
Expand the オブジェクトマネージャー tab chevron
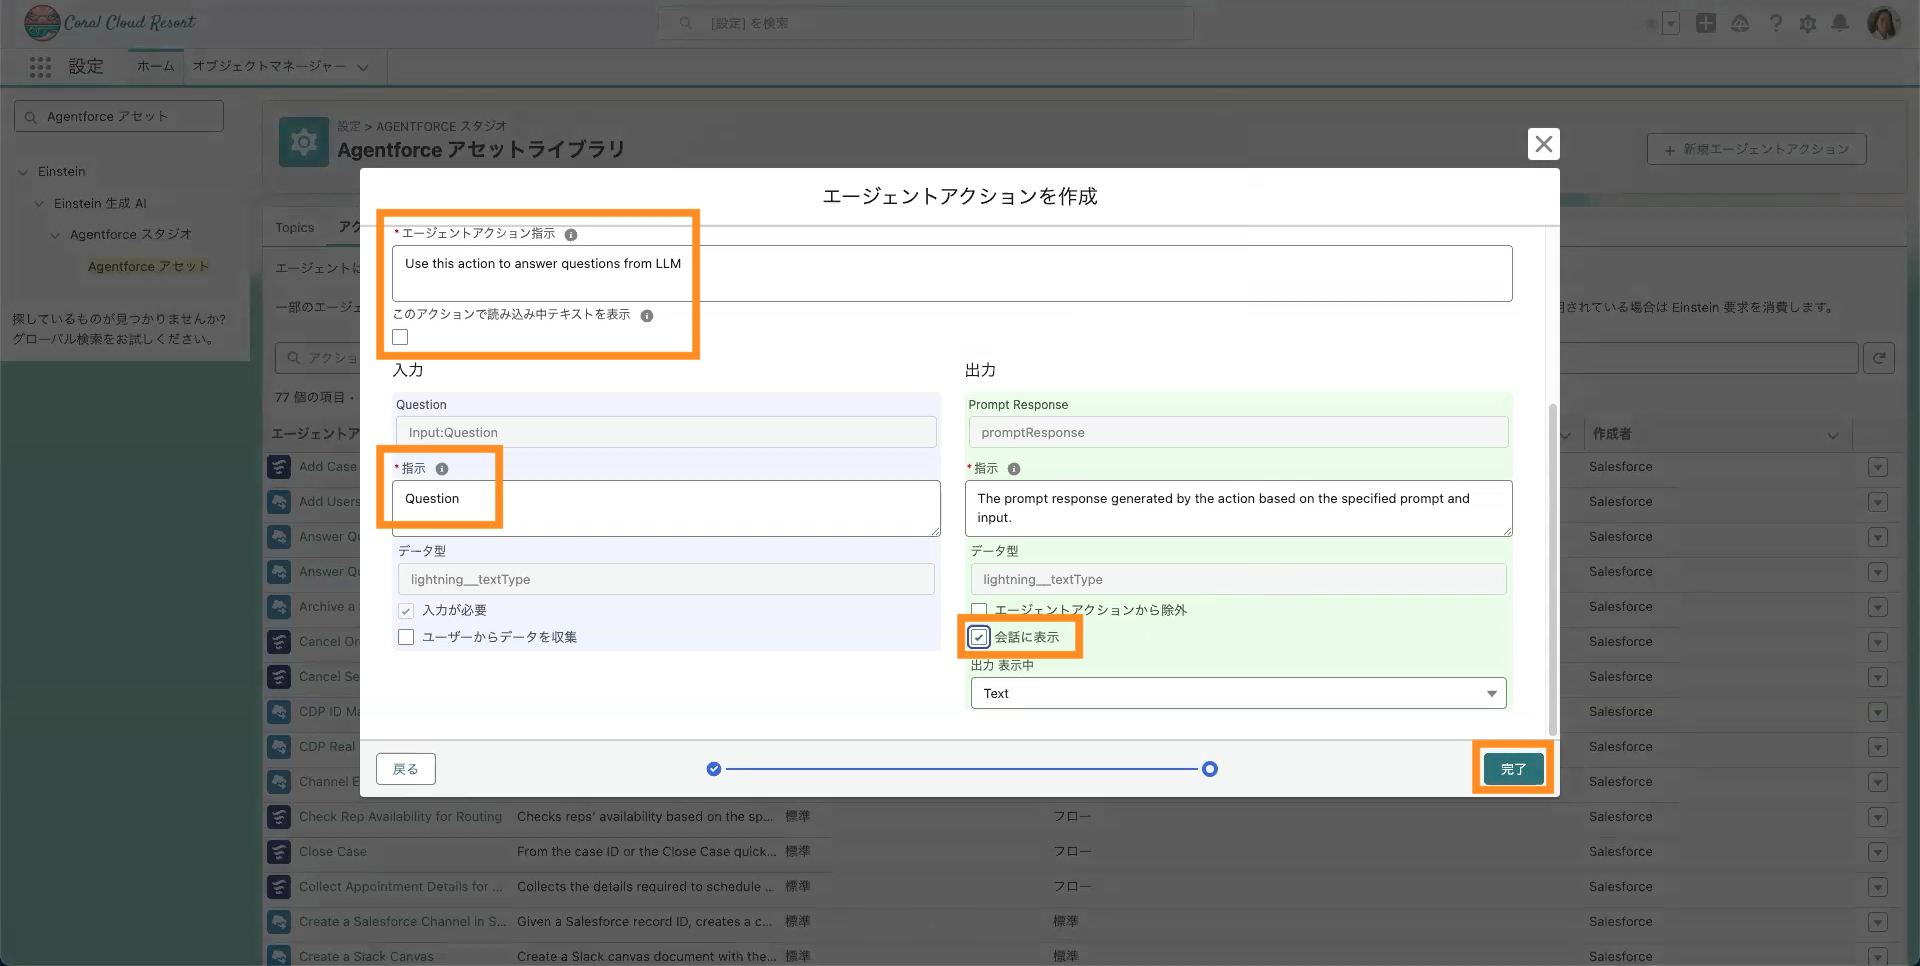click(x=363, y=67)
